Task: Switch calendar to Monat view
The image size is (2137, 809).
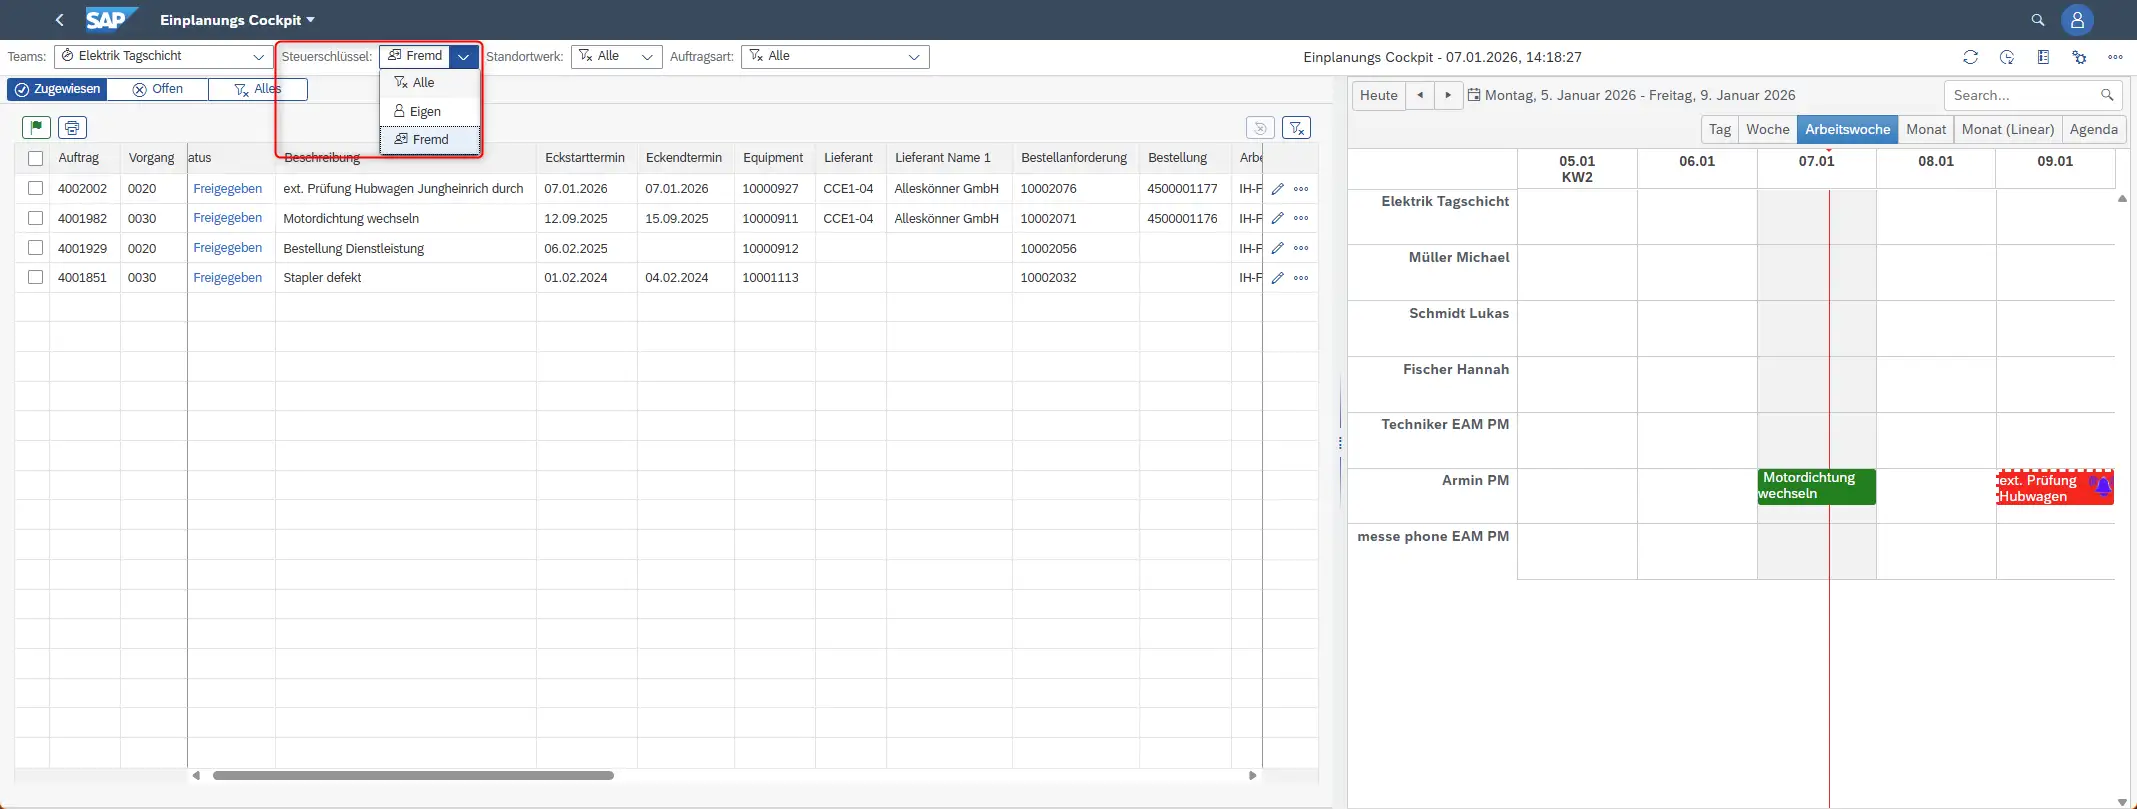Action: pos(1925,129)
